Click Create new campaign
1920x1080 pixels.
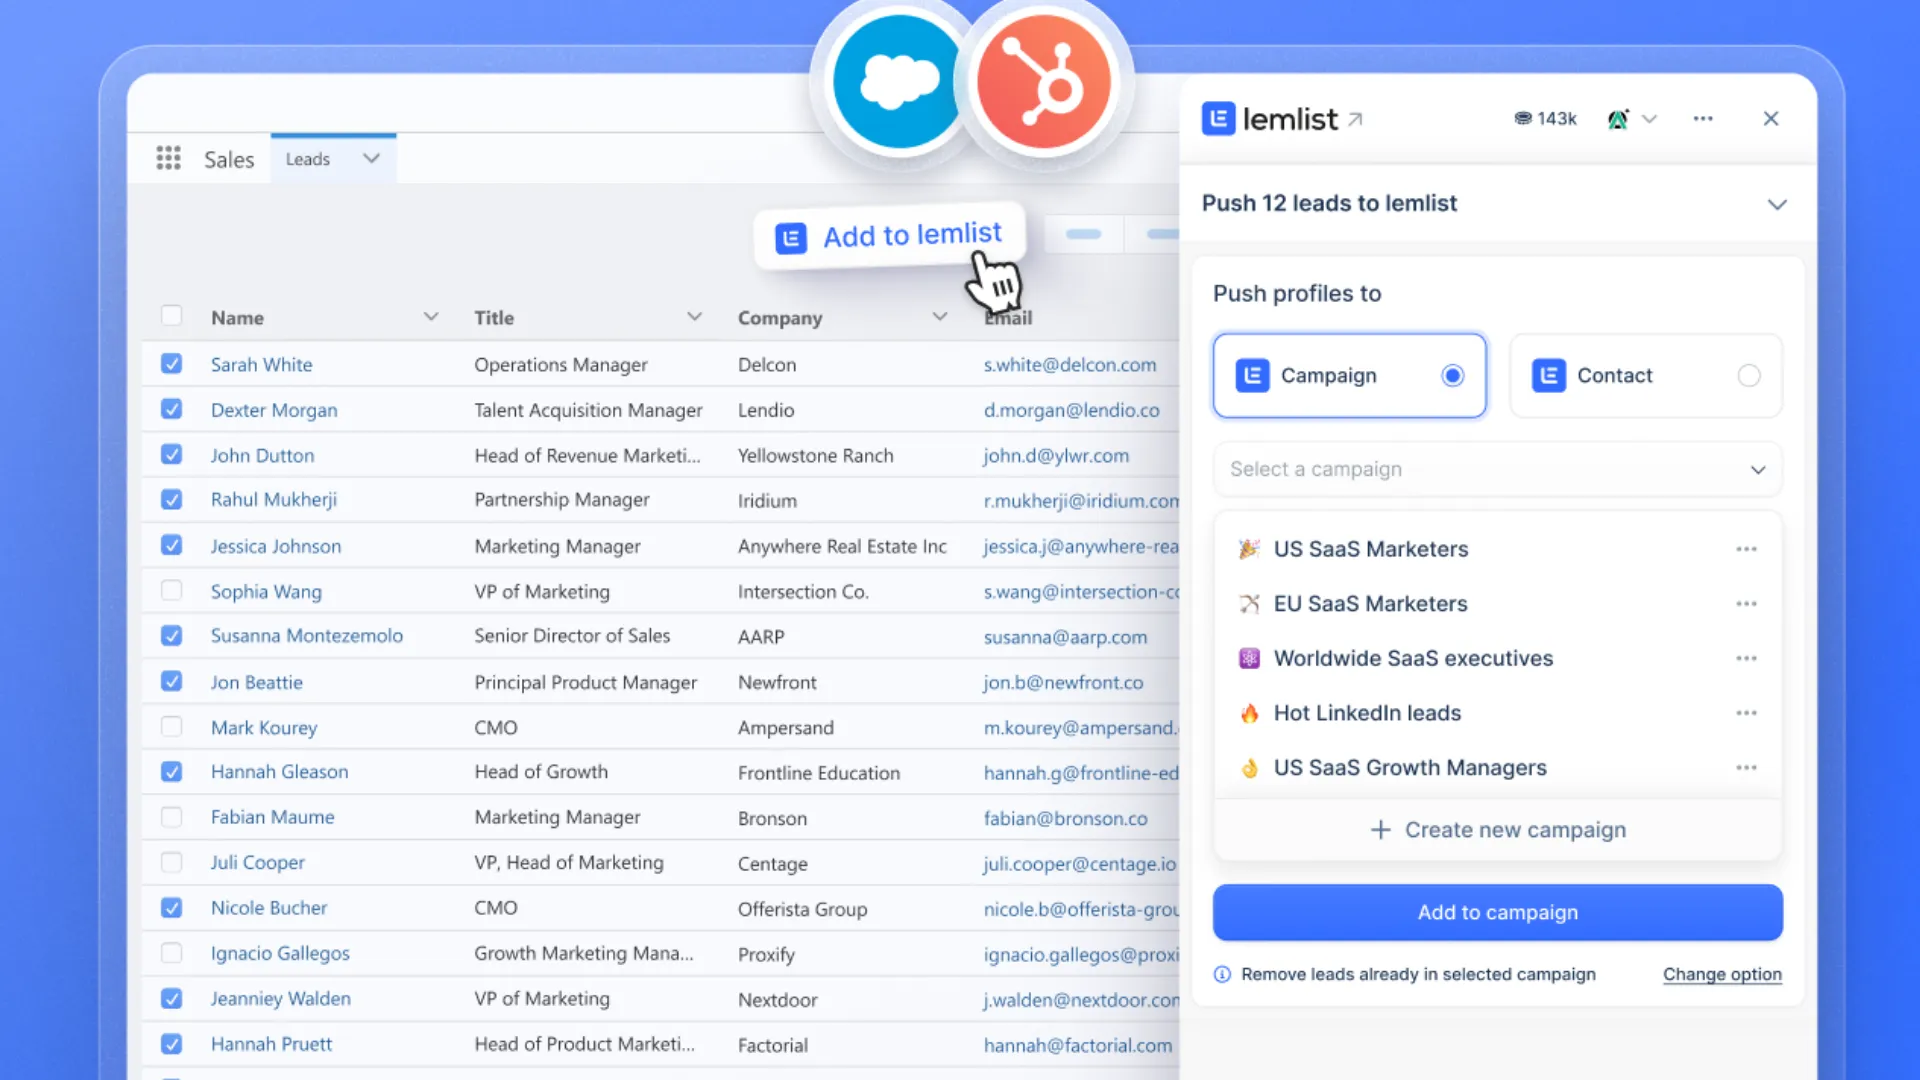(1498, 830)
